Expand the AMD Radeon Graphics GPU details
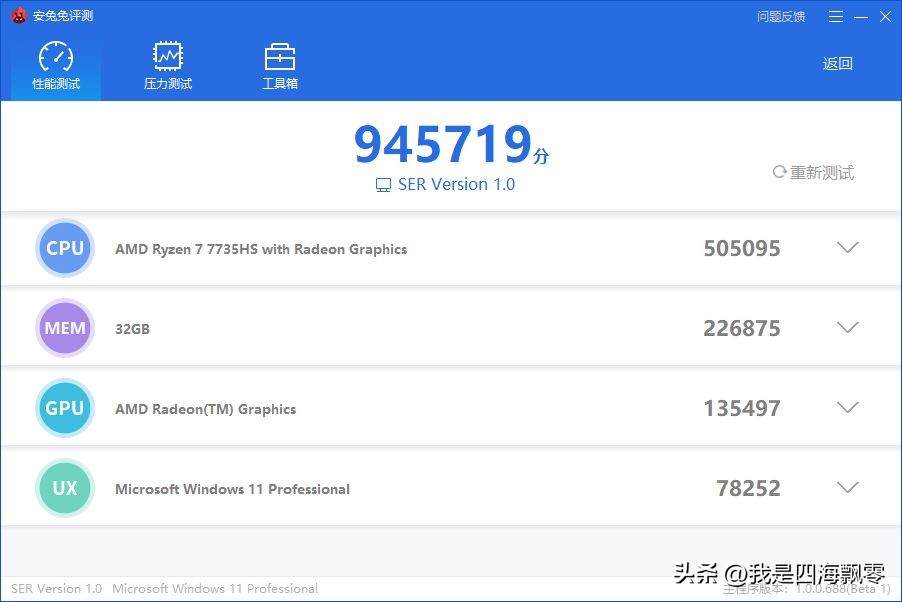This screenshot has width=902, height=602. click(x=847, y=408)
